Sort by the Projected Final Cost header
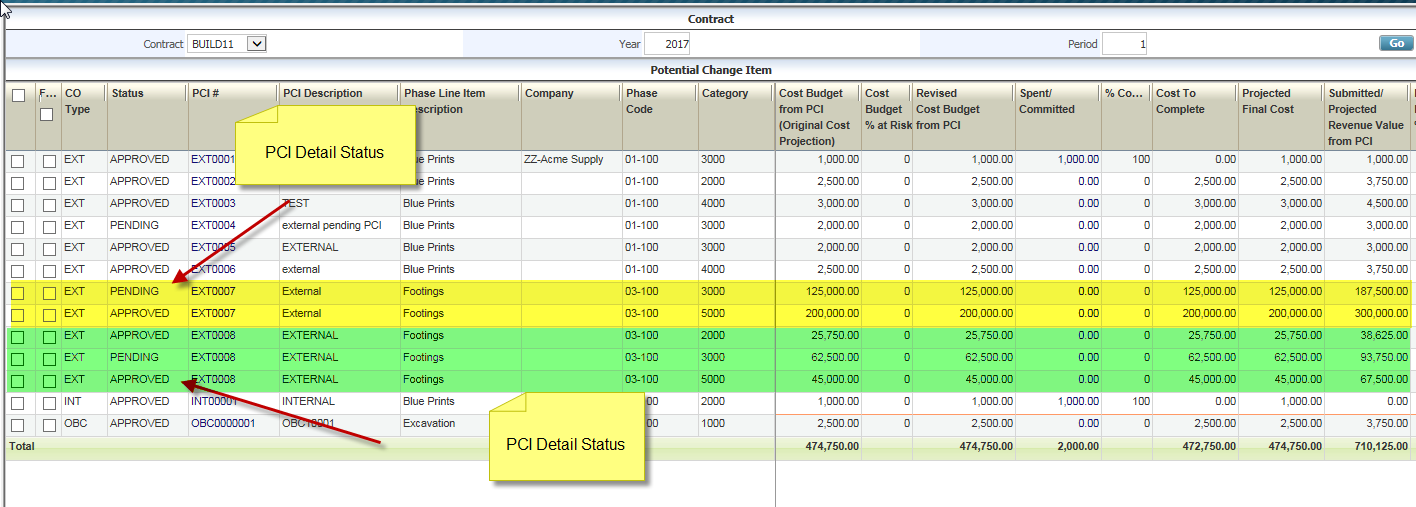Image resolution: width=1416 pixels, height=507 pixels. click(x=1267, y=101)
